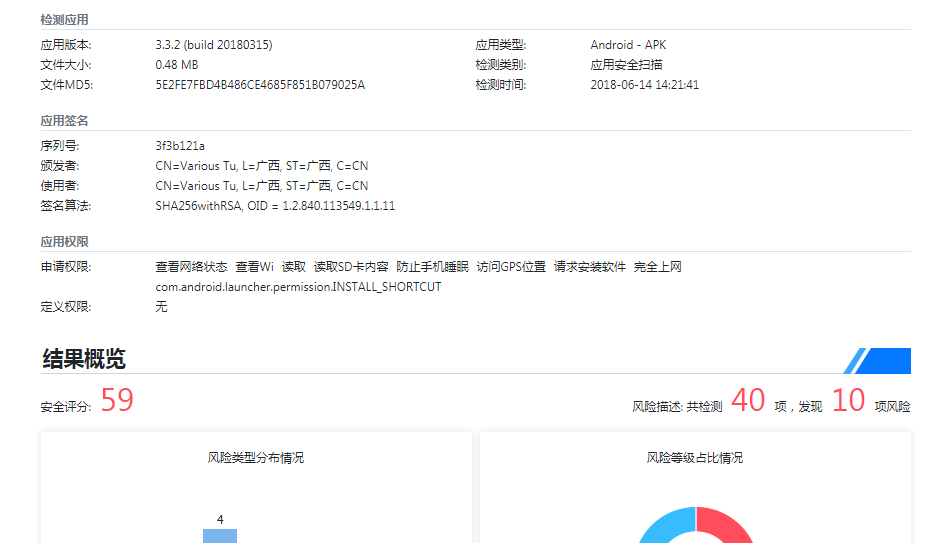The image size is (947, 543).
Task: Select the INSTALL_SHORTCUT permission string
Action: 298,286
